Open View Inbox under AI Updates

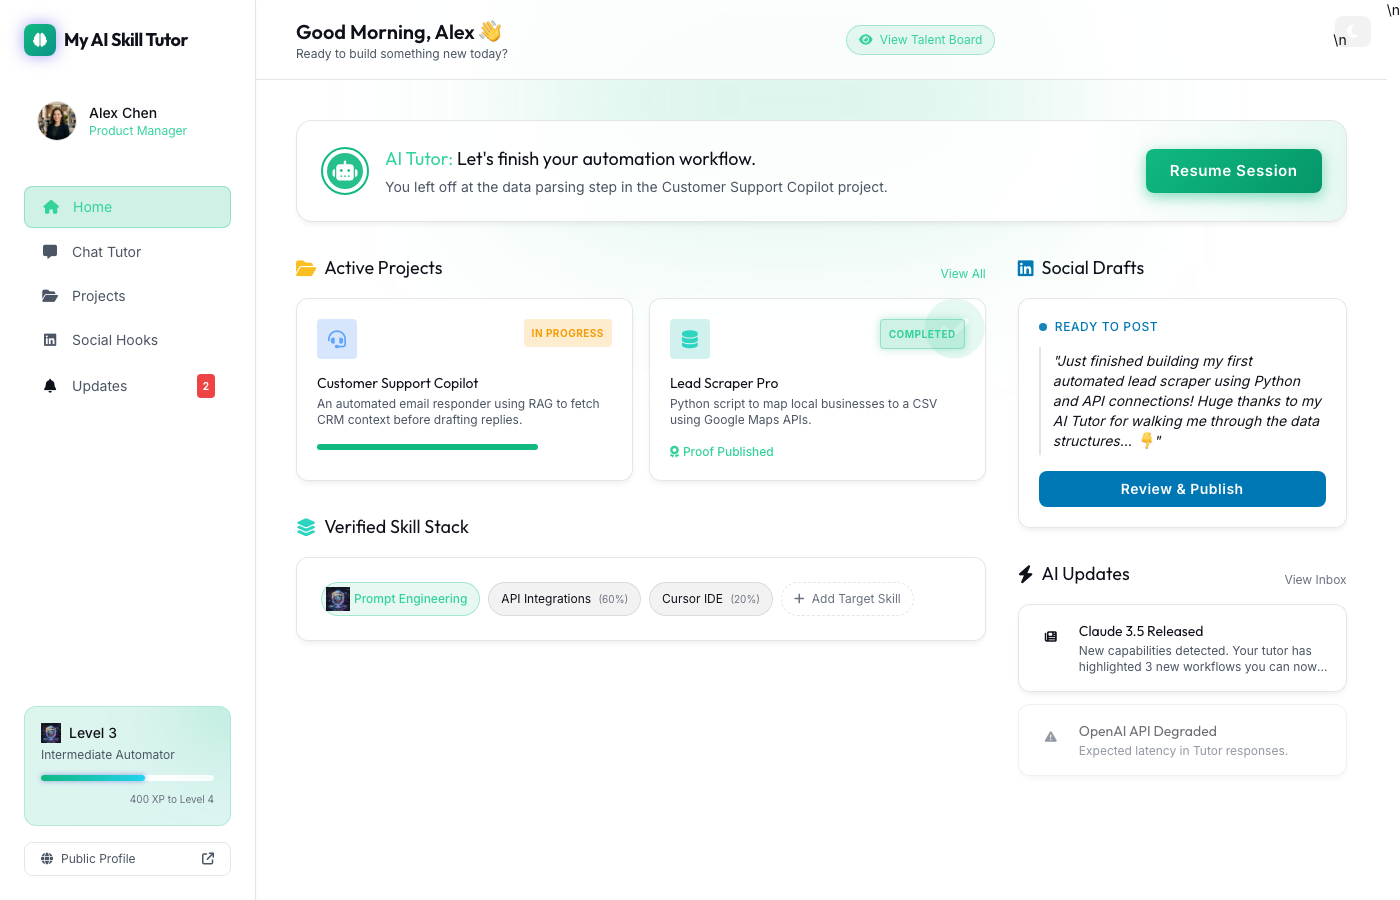(x=1315, y=579)
